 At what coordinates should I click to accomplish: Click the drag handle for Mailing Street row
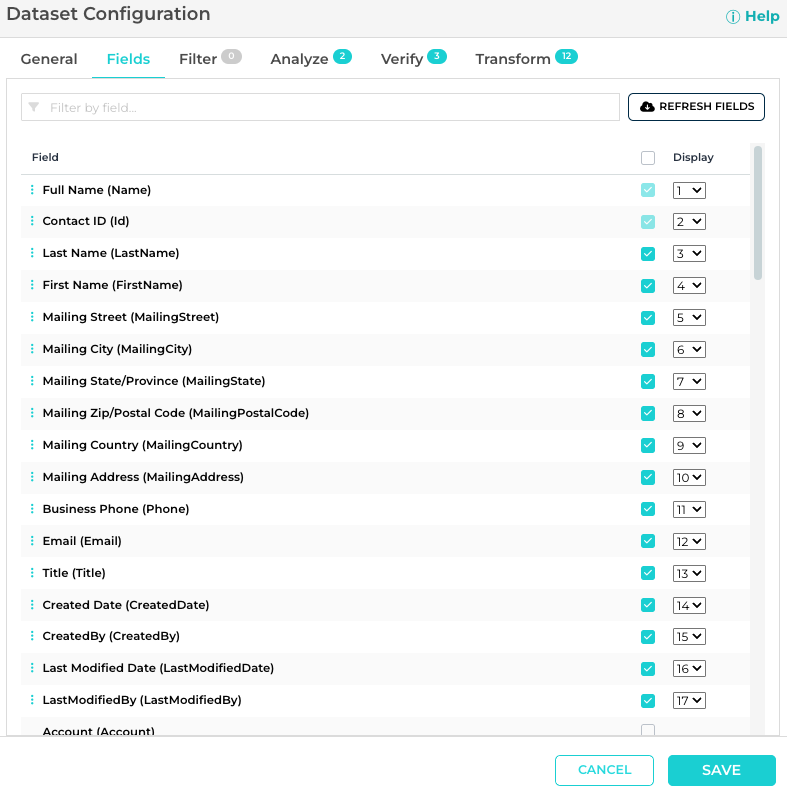click(32, 316)
